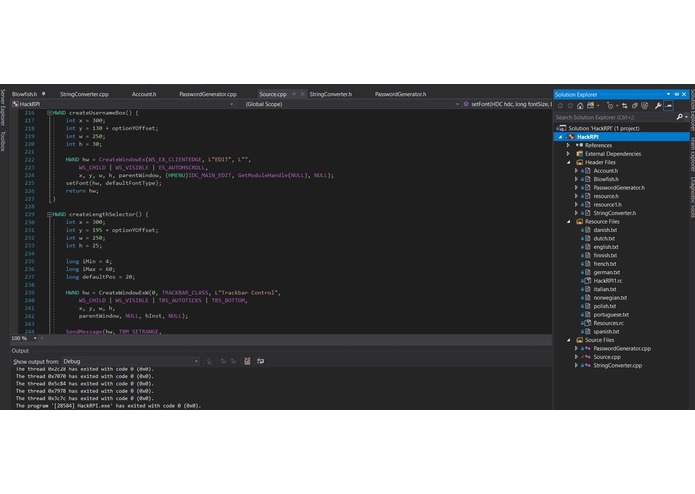Expand the Source.cpp tree node arrow
Viewport: 695px width, 494px height.
[x=577, y=357]
